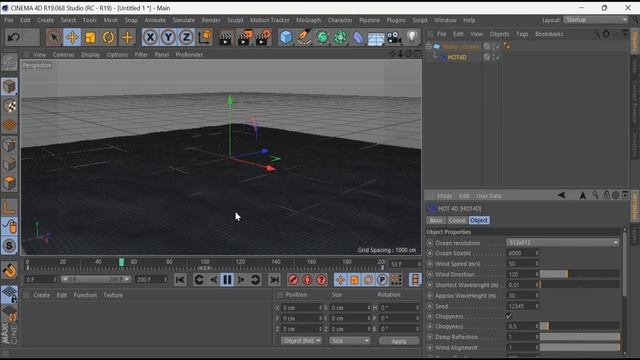Adjust the Chopyness amount slider

click(x=580, y=326)
